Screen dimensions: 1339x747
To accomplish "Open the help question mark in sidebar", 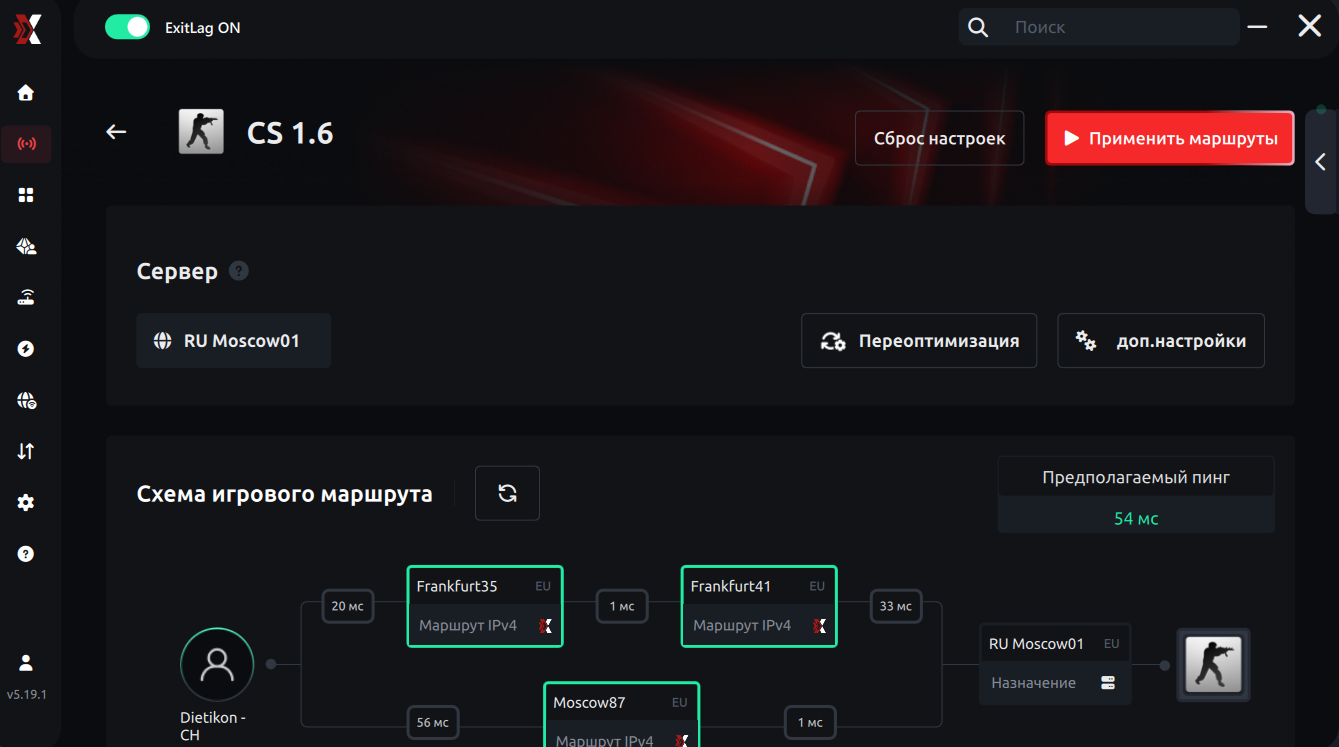I will [26, 554].
